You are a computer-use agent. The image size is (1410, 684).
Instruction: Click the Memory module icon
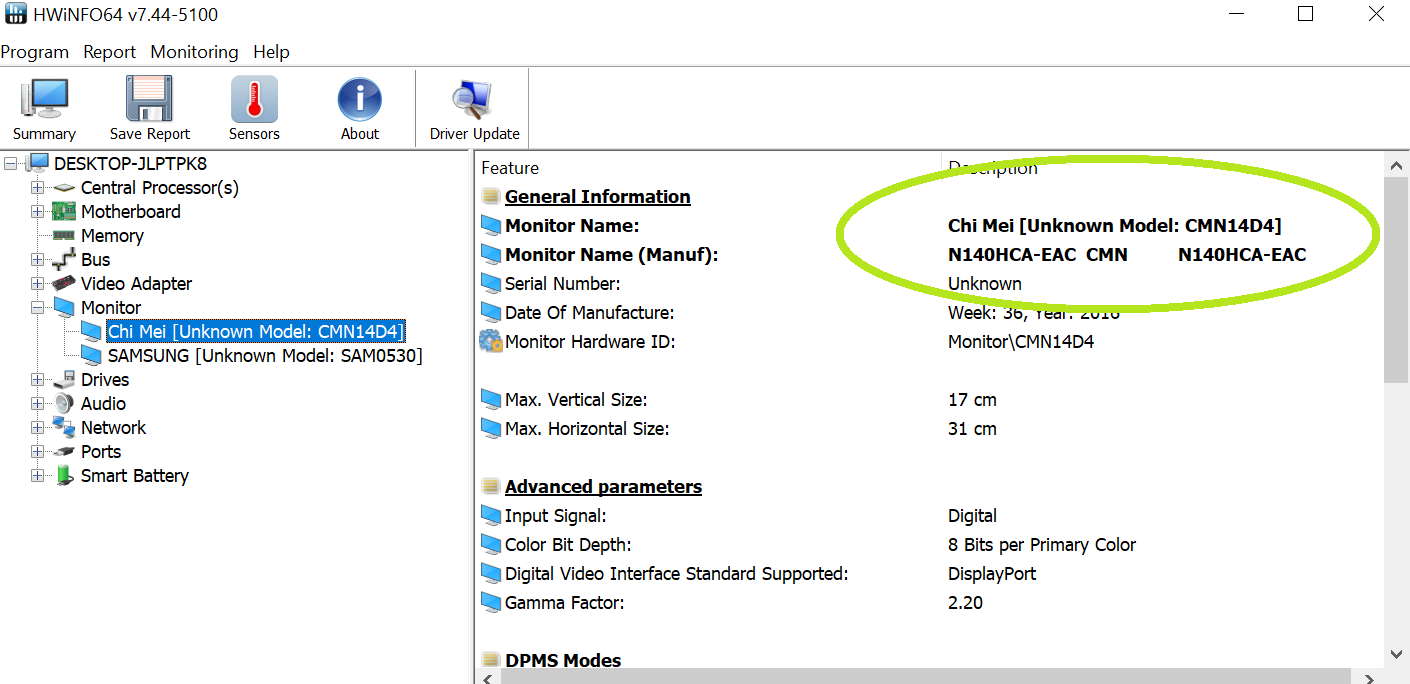pos(64,236)
